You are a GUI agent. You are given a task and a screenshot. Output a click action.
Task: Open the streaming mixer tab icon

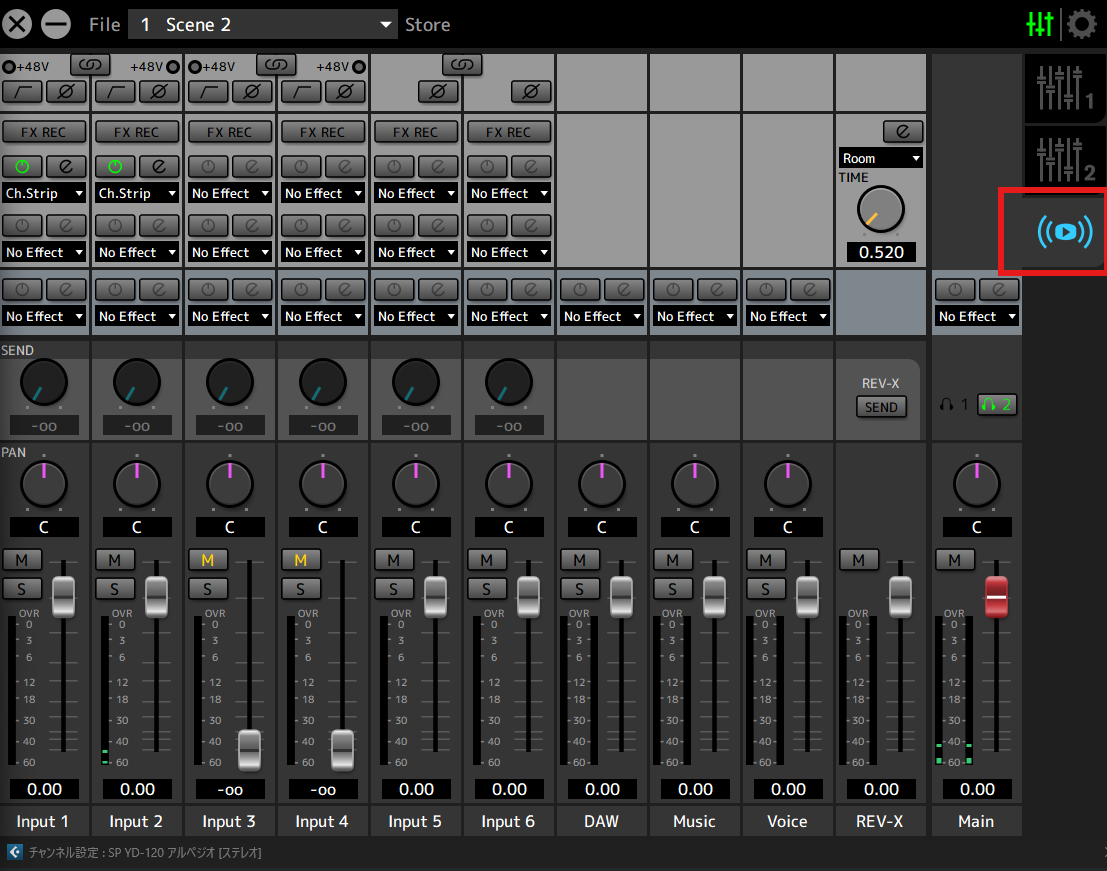pos(1064,232)
